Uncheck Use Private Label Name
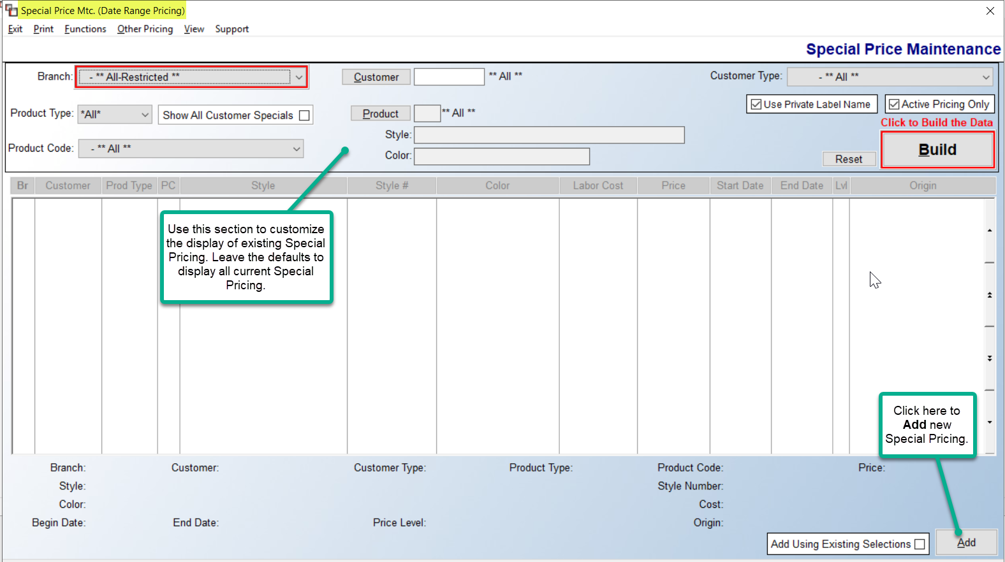This screenshot has width=1005, height=562. [x=756, y=104]
